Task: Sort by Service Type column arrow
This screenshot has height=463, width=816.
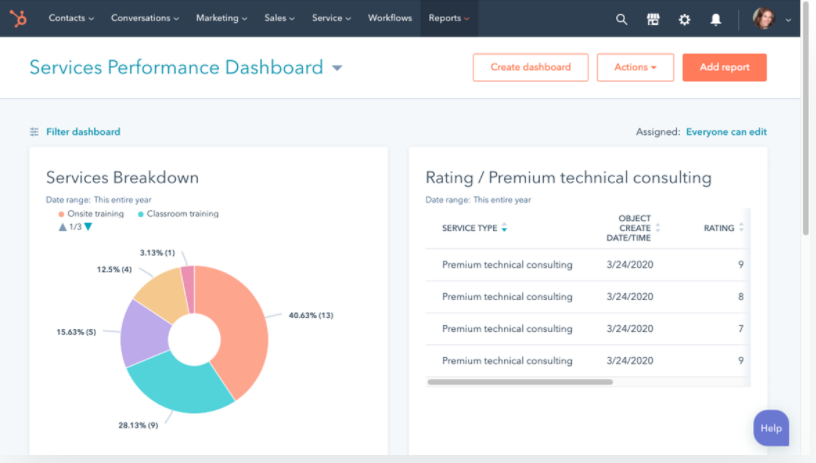Action: [x=504, y=229]
